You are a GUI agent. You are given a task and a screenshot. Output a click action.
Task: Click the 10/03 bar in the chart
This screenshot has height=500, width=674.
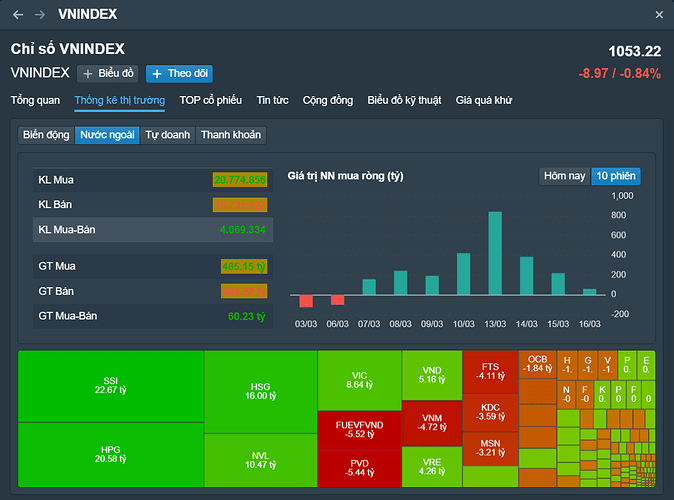(463, 274)
